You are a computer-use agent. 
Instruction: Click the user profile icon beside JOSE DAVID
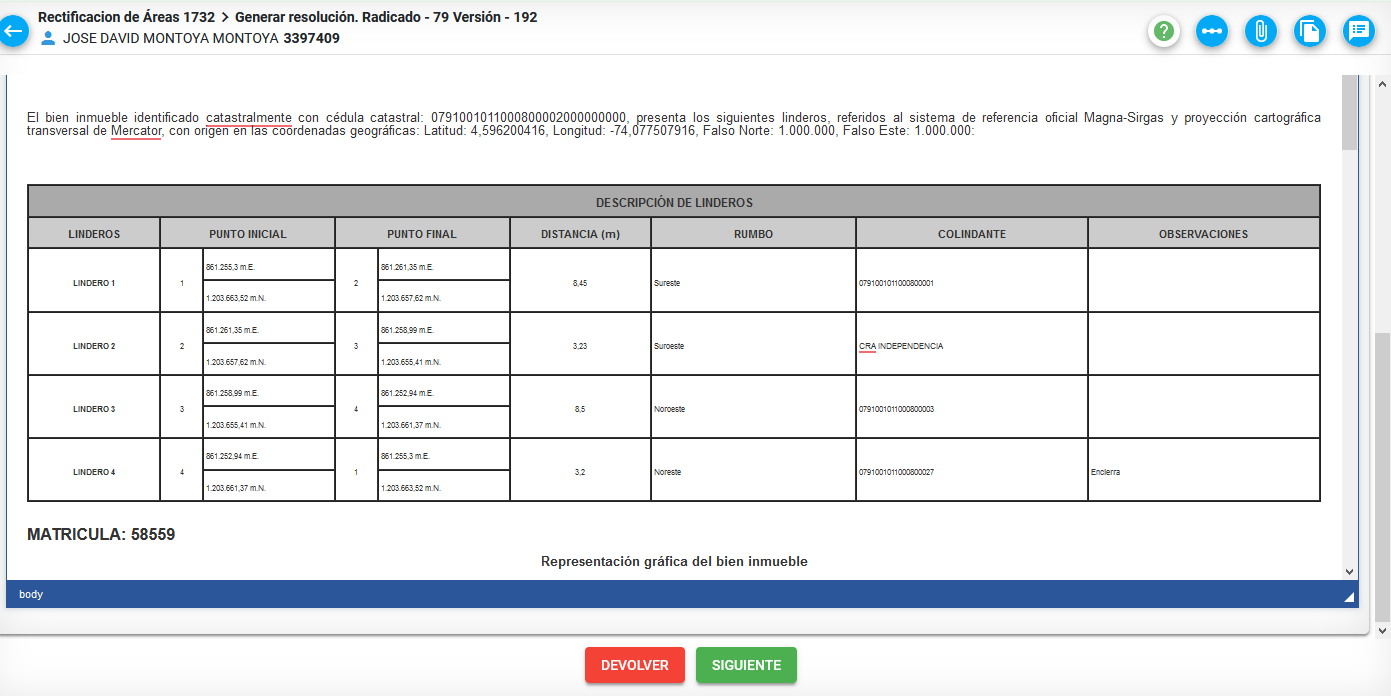[x=48, y=39]
